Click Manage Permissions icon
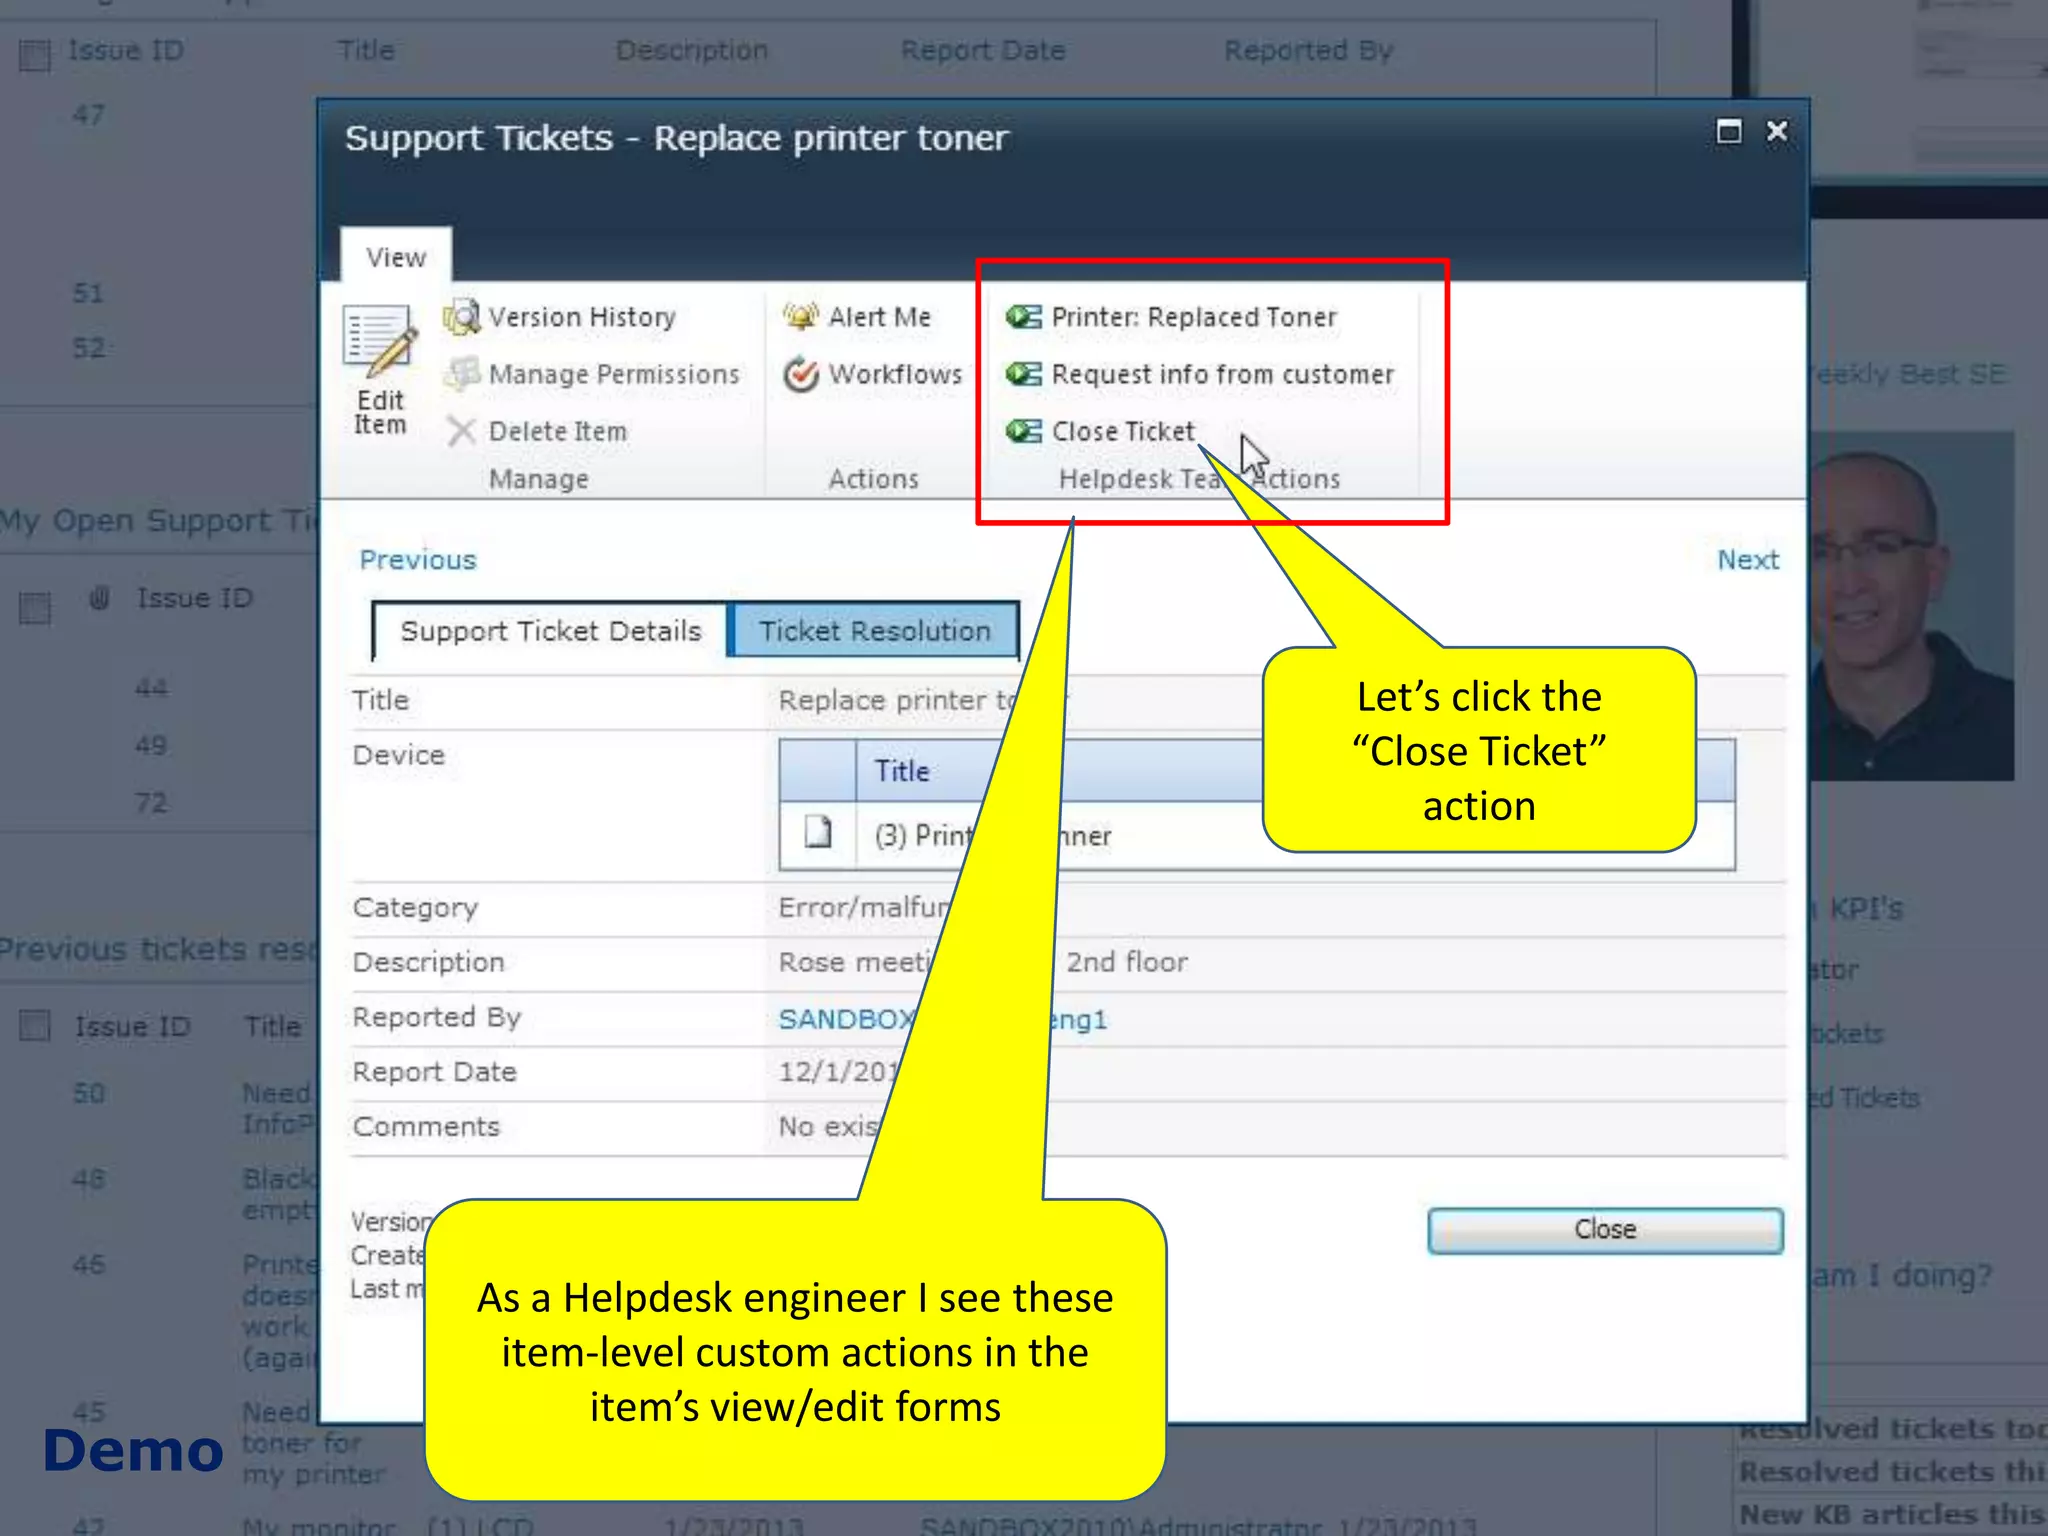 pyautogui.click(x=462, y=374)
